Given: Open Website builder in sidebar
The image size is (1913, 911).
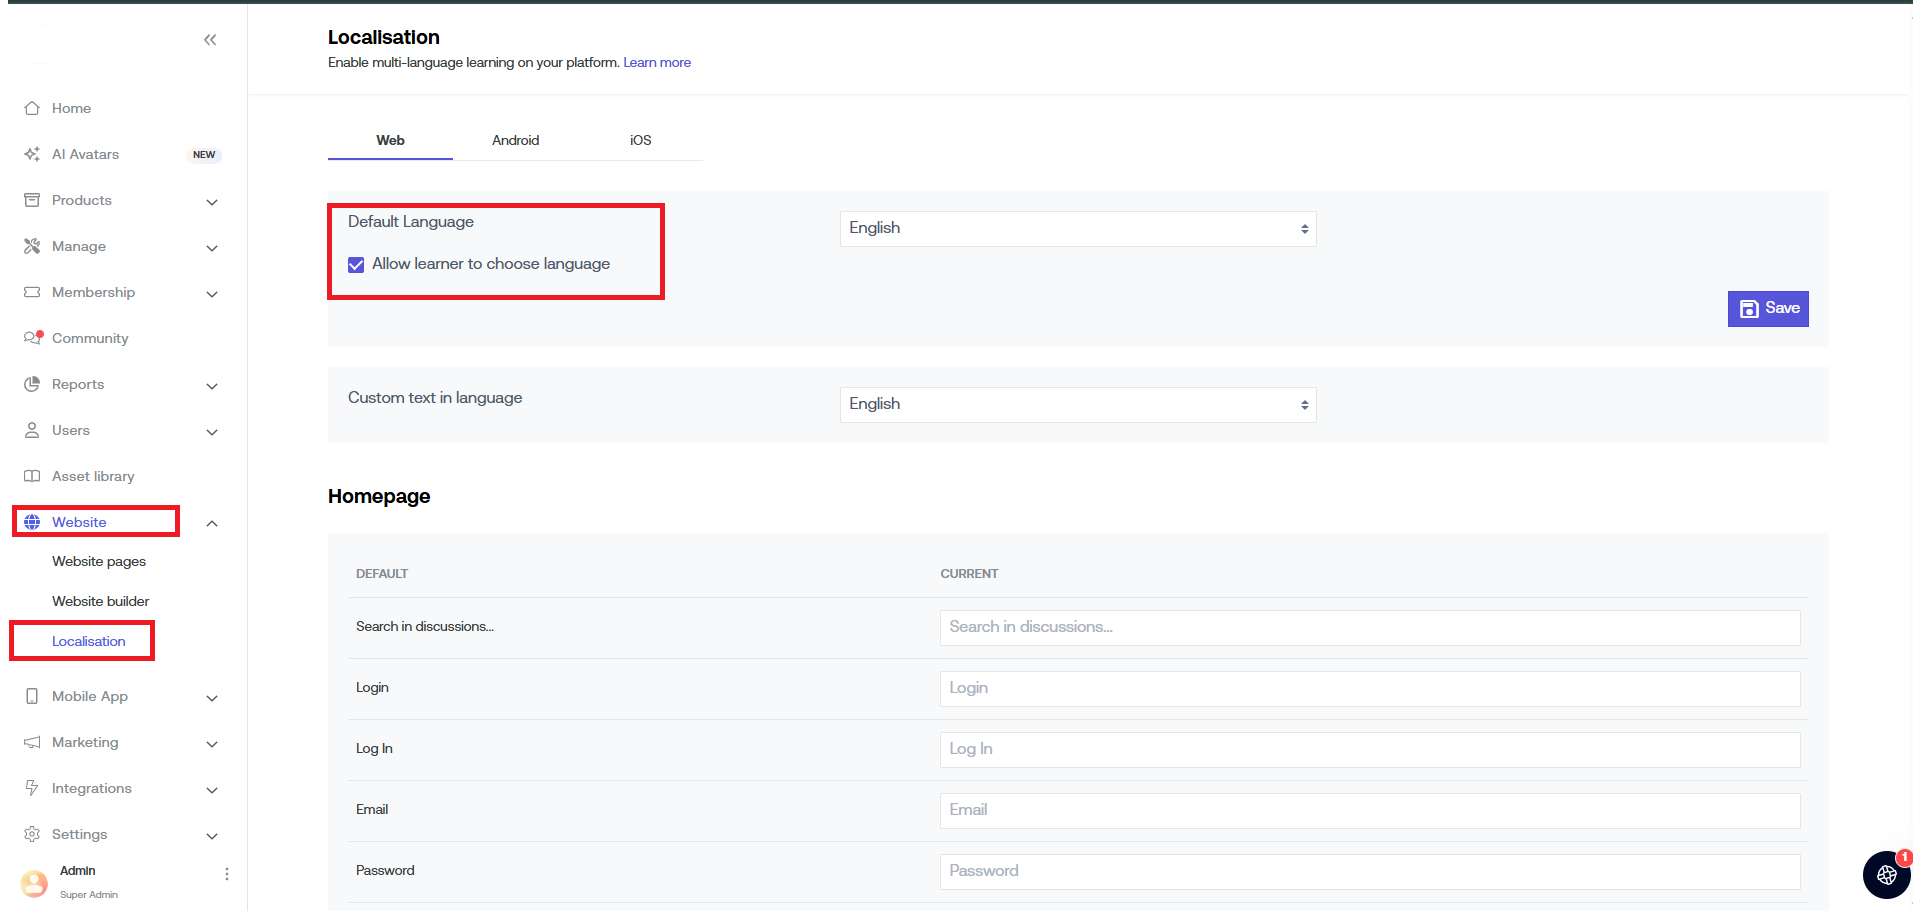Looking at the screenshot, I should pos(100,601).
